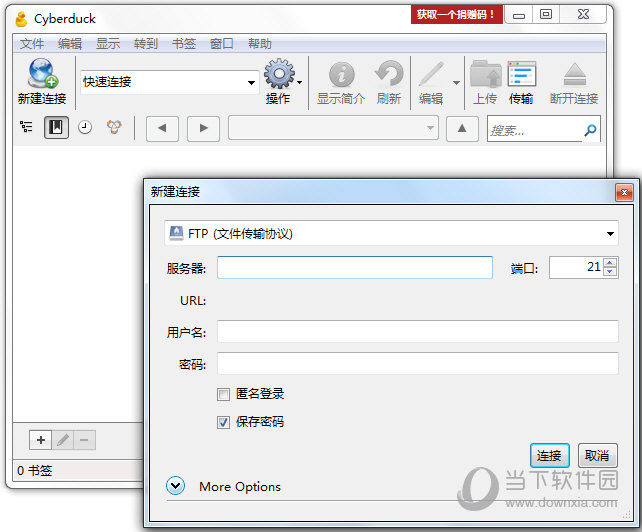Click the More Options label
Image resolution: width=642 pixels, height=532 pixels.
pos(240,487)
